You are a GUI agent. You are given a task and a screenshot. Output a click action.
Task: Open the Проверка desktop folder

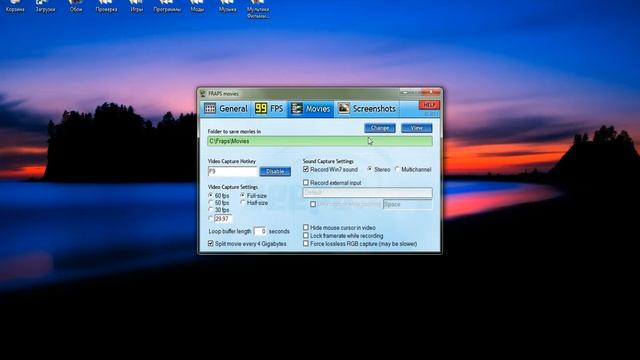pos(106,6)
